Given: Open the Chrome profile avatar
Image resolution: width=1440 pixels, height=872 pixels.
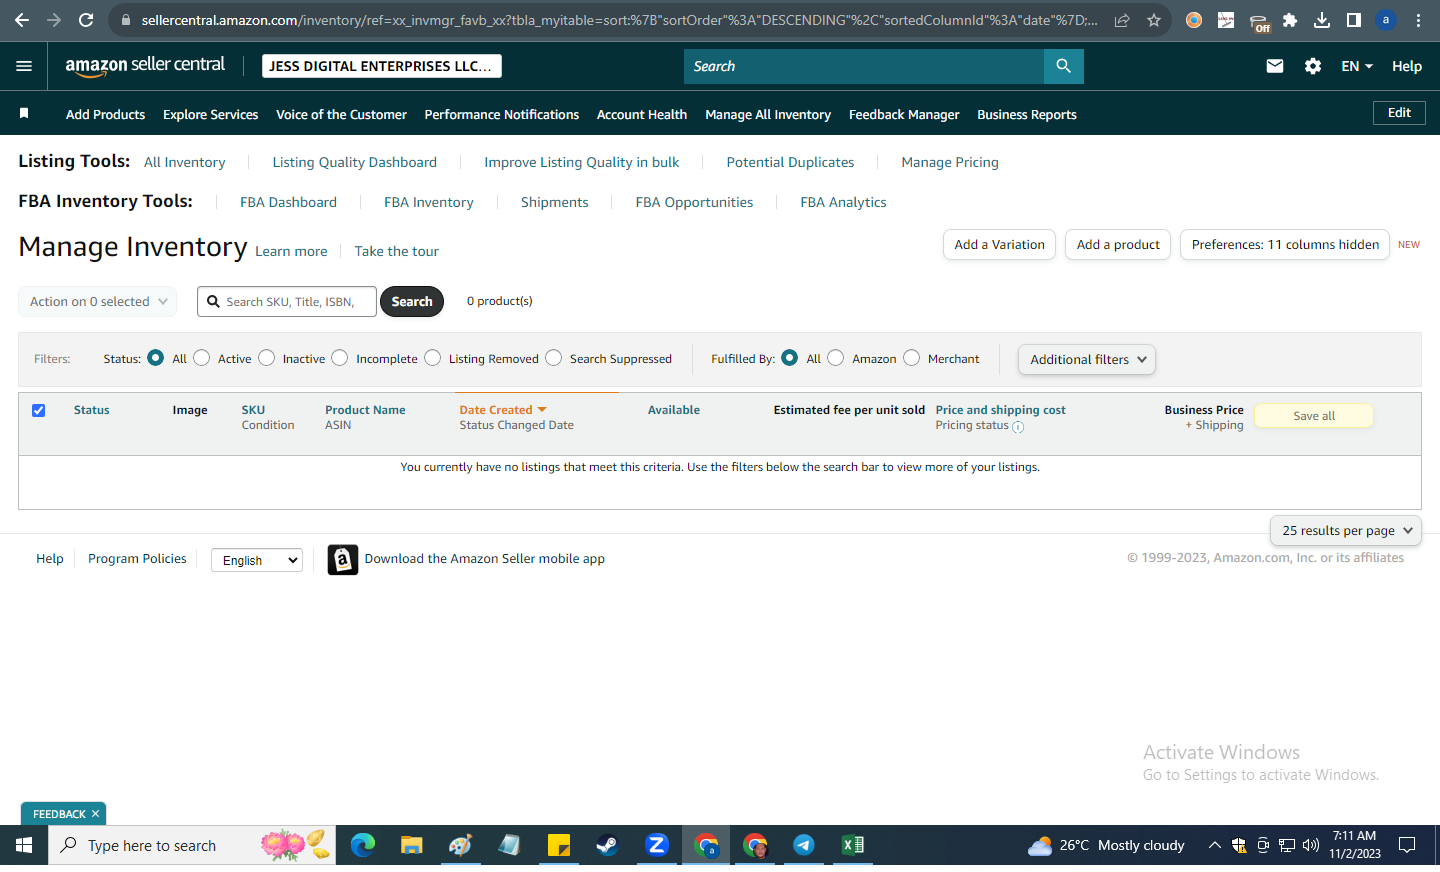Looking at the screenshot, I should coord(1386,20).
